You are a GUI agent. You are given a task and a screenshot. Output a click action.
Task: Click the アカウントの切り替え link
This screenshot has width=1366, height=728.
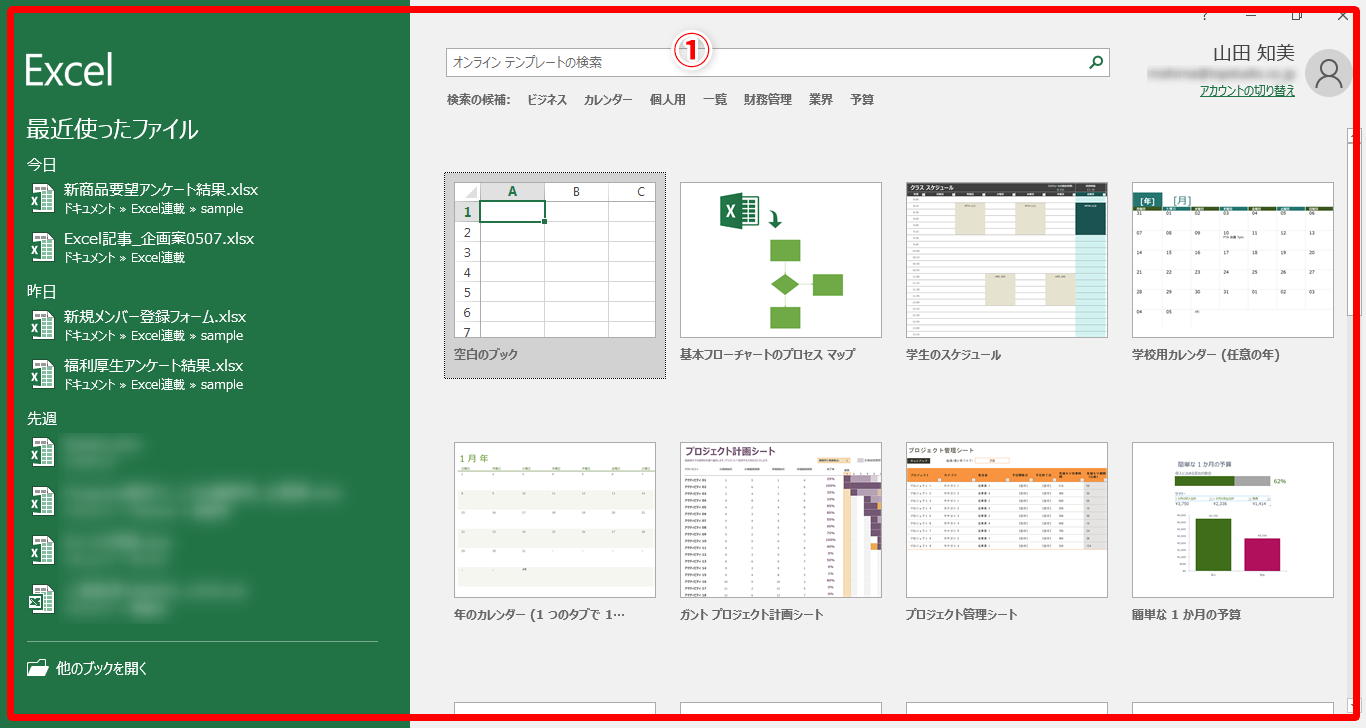click(1247, 91)
